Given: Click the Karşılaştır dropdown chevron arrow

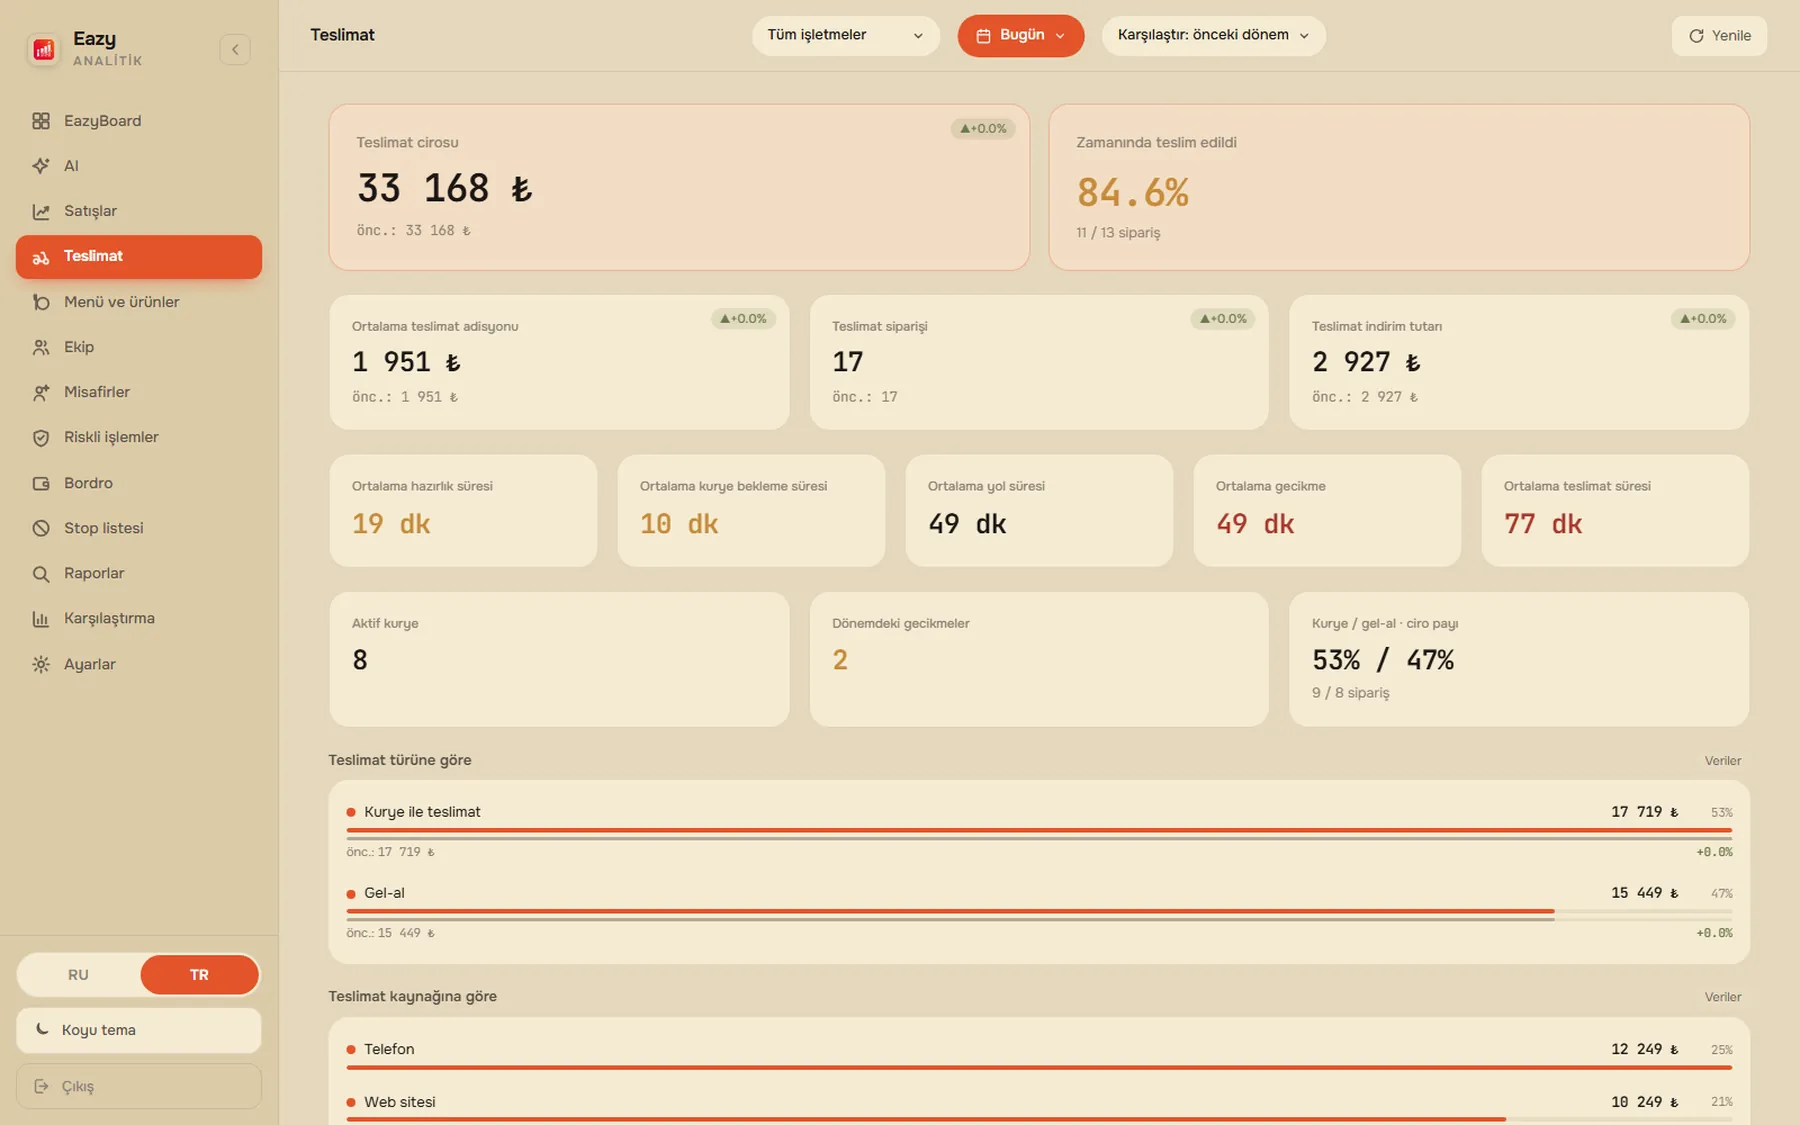Looking at the screenshot, I should 1304,36.
